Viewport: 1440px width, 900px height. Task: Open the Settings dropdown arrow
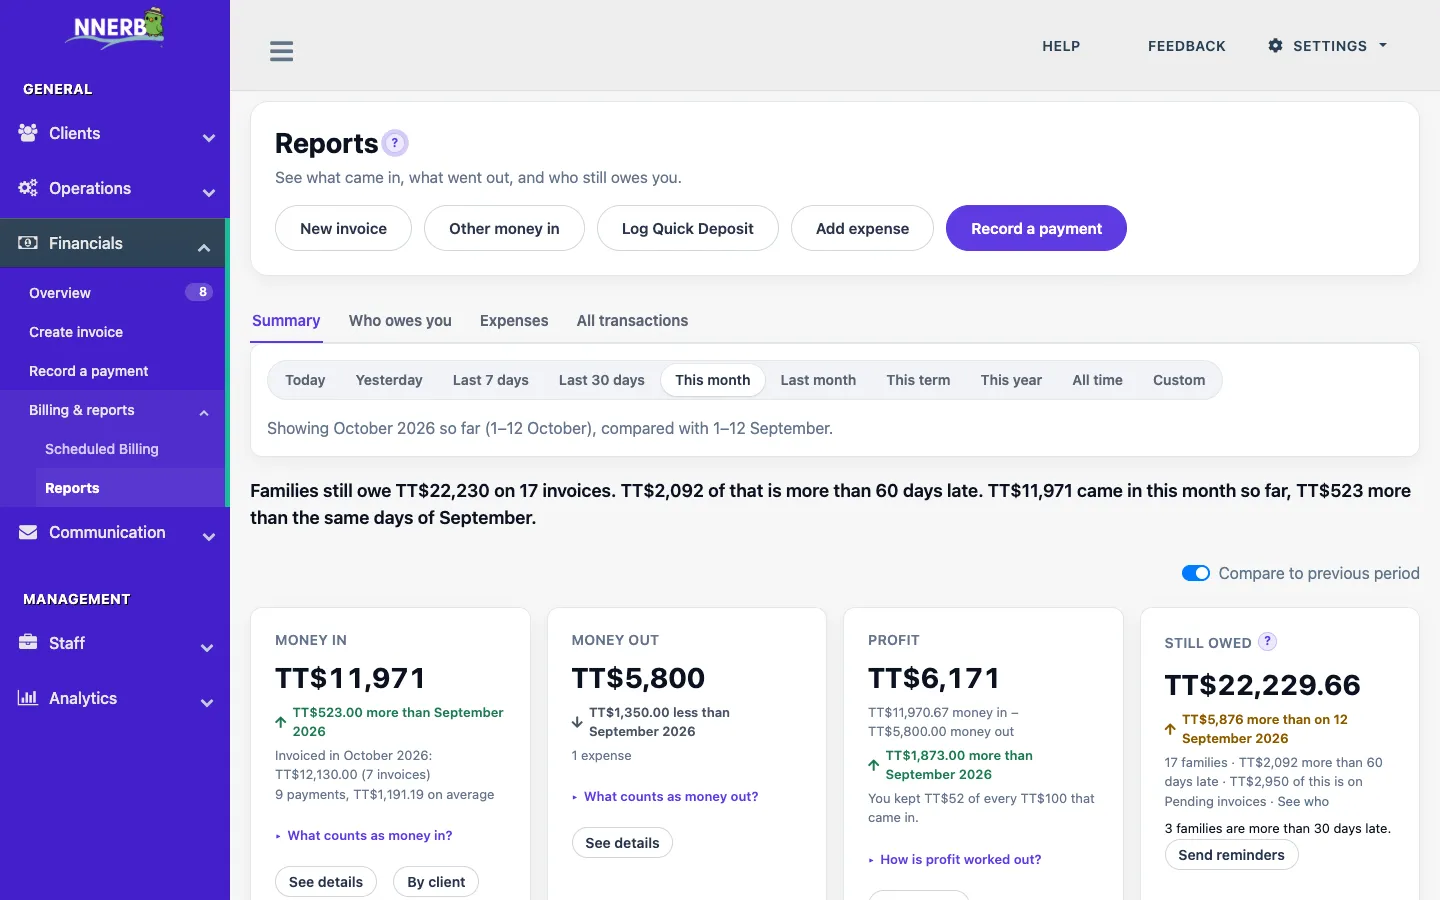coord(1383,46)
